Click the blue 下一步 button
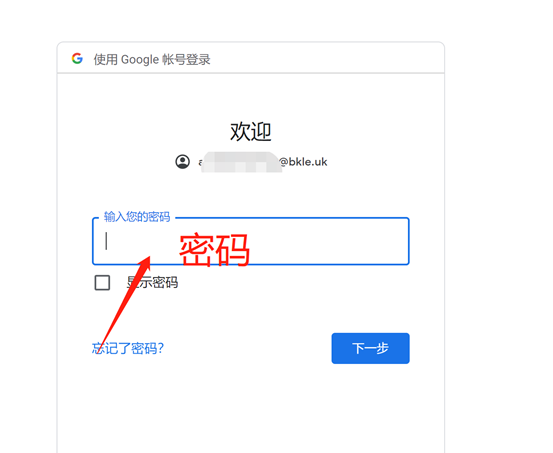Screen dimensions: 553x453 click(370, 348)
